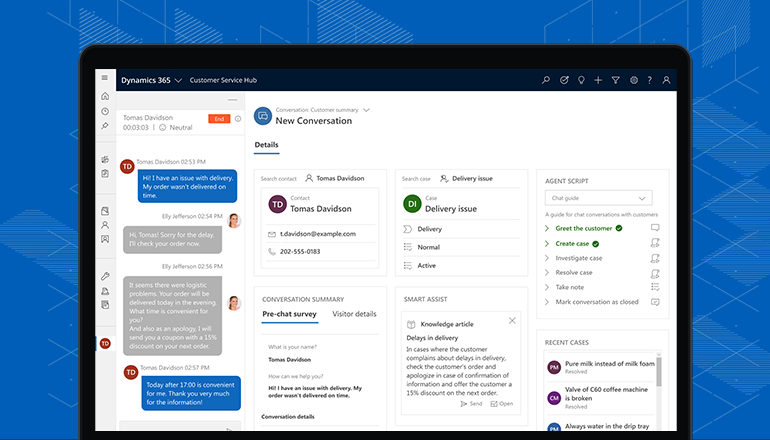This screenshot has width=770, height=440.
Task: Expand the Conversation Customer summary form chevron
Action: [x=367, y=109]
